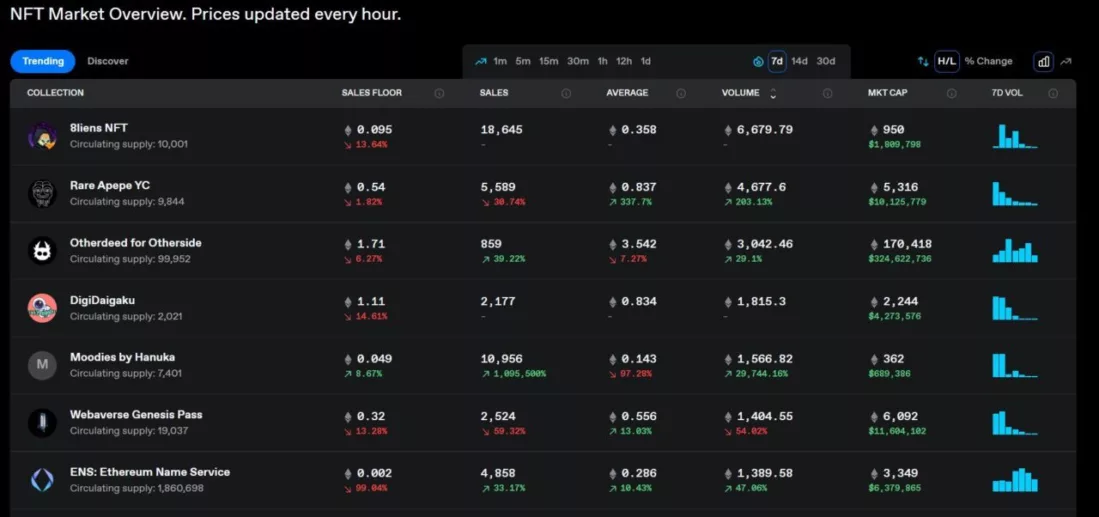Screen dimensions: 1099x517
Task: Click the COLLECTION column header
Action: [55, 92]
